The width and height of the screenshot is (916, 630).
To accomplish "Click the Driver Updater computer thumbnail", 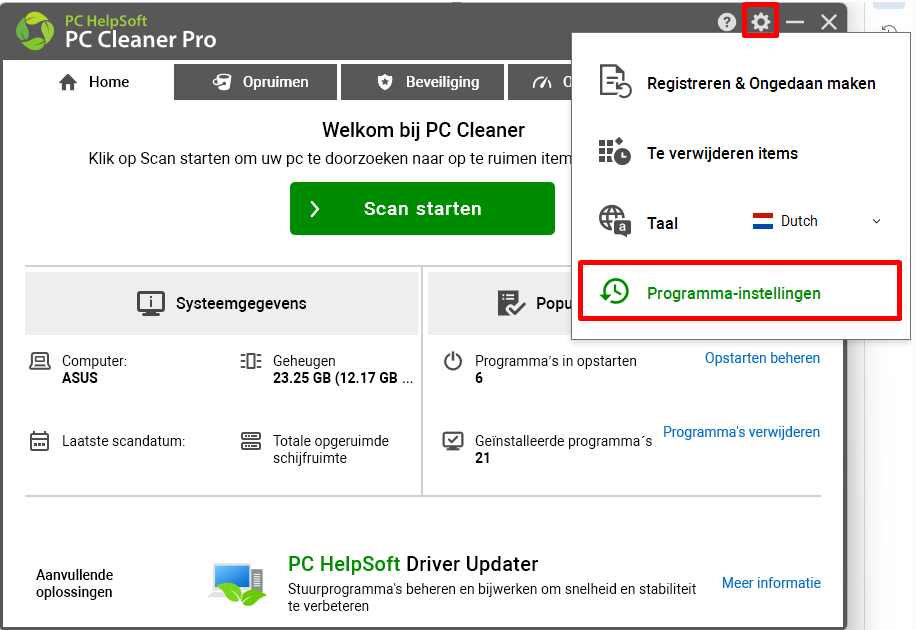I will (x=238, y=583).
